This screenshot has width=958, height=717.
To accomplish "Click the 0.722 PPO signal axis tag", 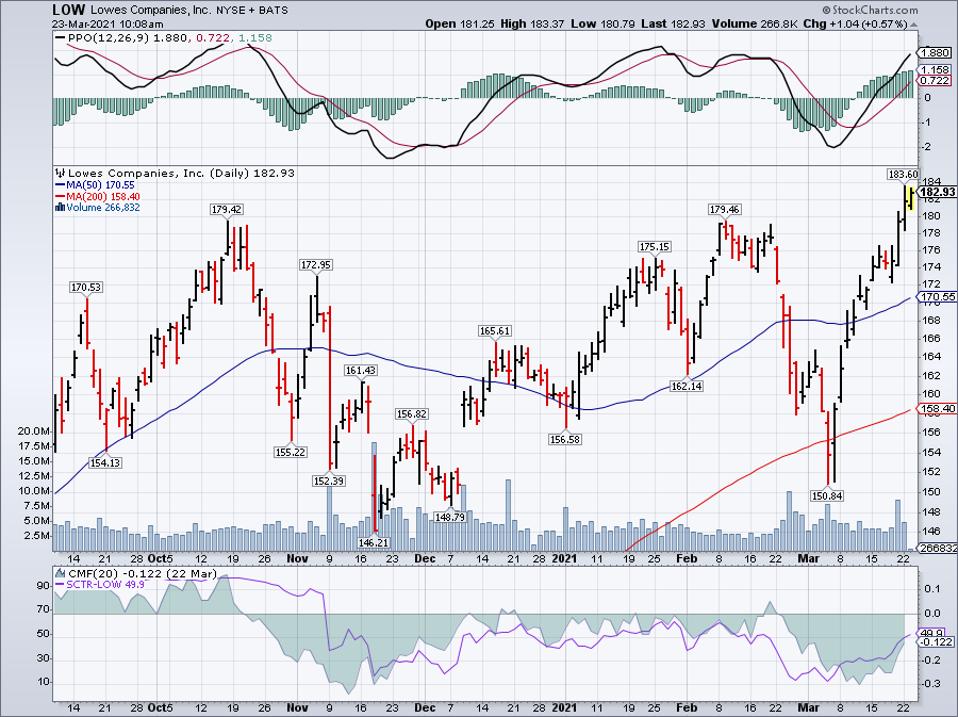I will coord(935,81).
